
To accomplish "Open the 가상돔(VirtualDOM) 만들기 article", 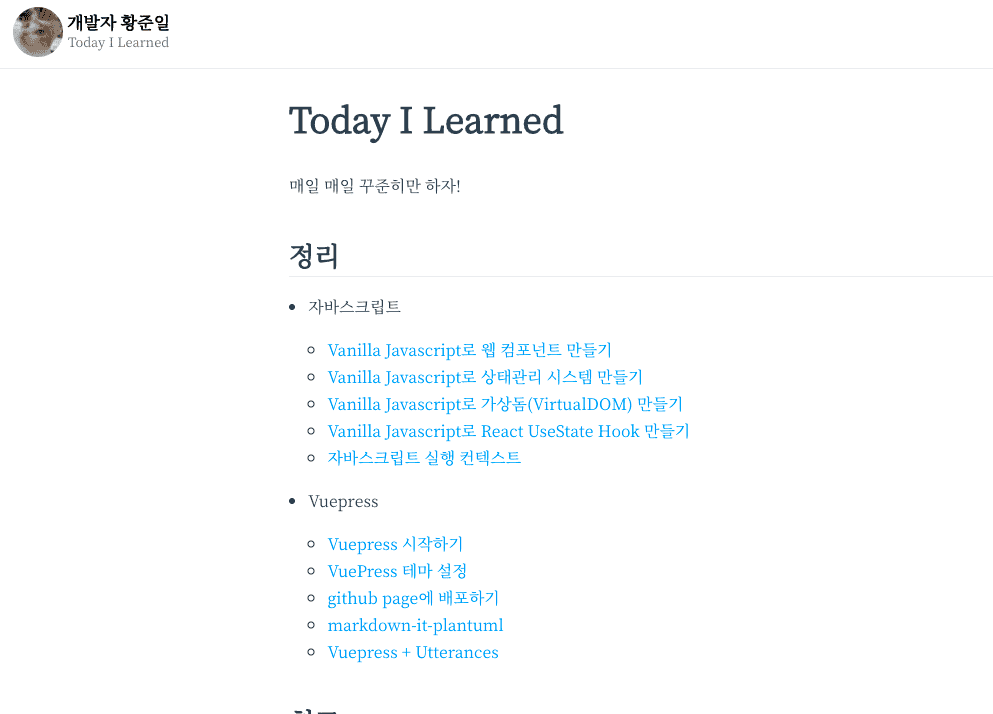I will pos(505,404).
